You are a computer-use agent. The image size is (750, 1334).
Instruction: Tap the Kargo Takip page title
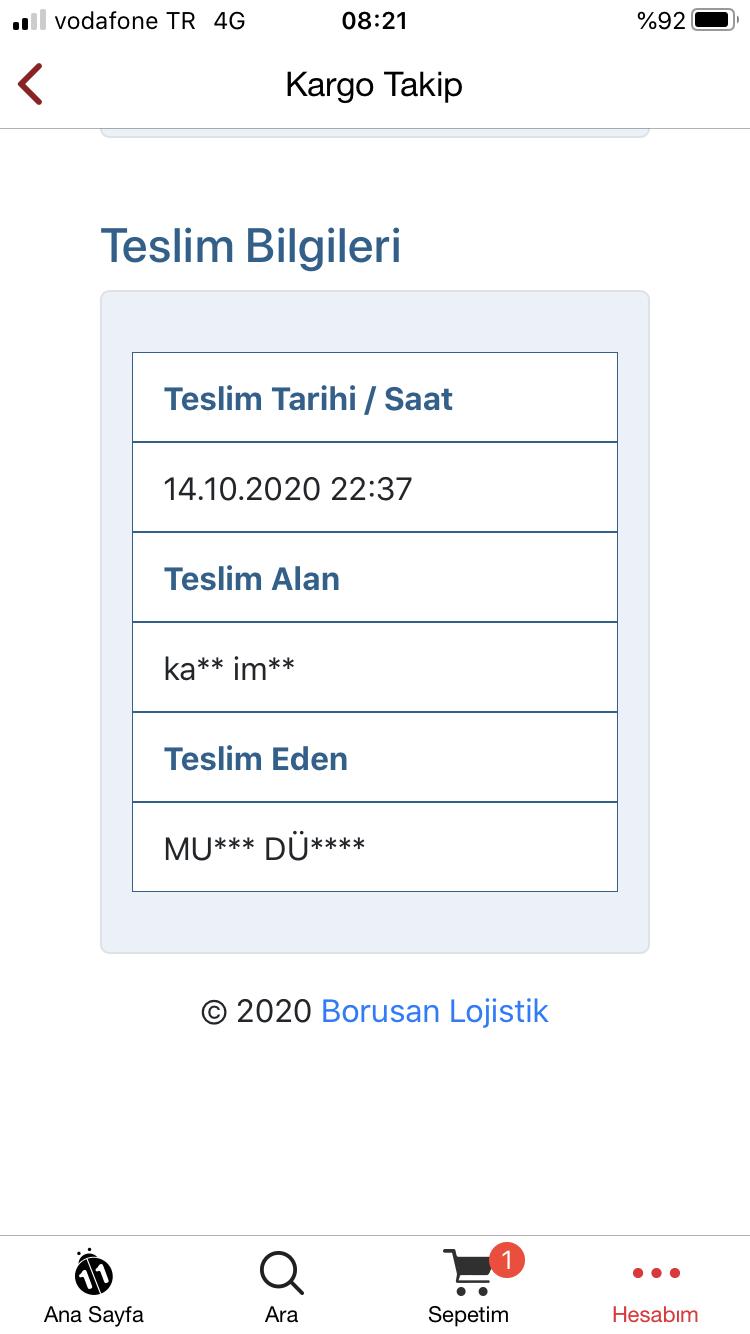374,85
